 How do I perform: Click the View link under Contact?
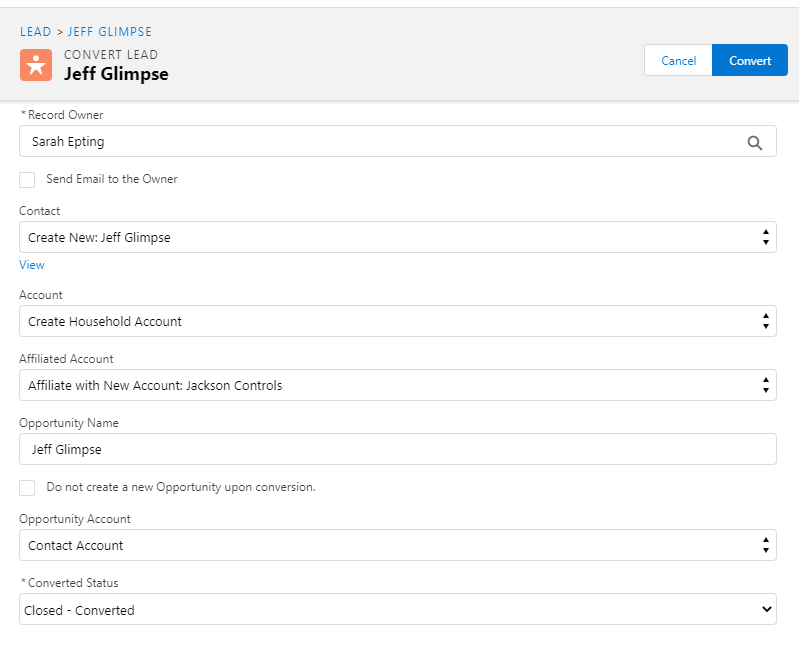tap(32, 265)
